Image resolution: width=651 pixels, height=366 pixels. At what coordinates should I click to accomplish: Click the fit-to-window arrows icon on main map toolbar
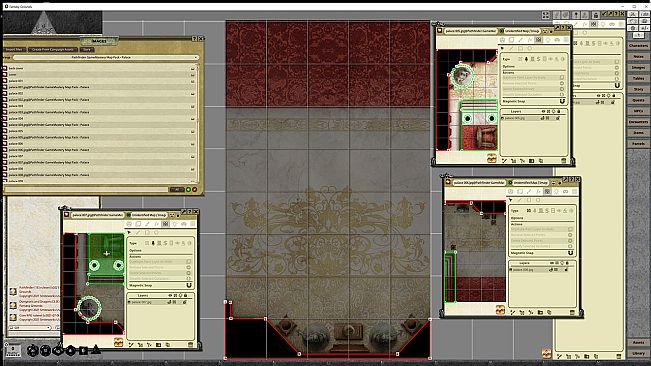point(546,15)
